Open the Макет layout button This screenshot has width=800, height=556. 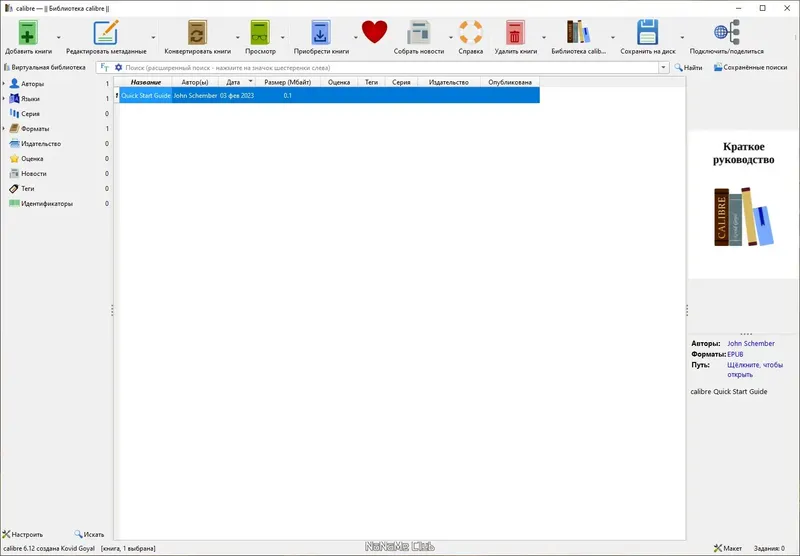(728, 548)
